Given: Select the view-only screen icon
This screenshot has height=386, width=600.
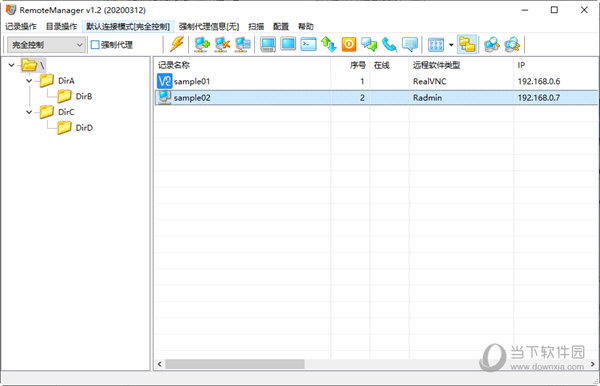Looking at the screenshot, I should [288, 44].
